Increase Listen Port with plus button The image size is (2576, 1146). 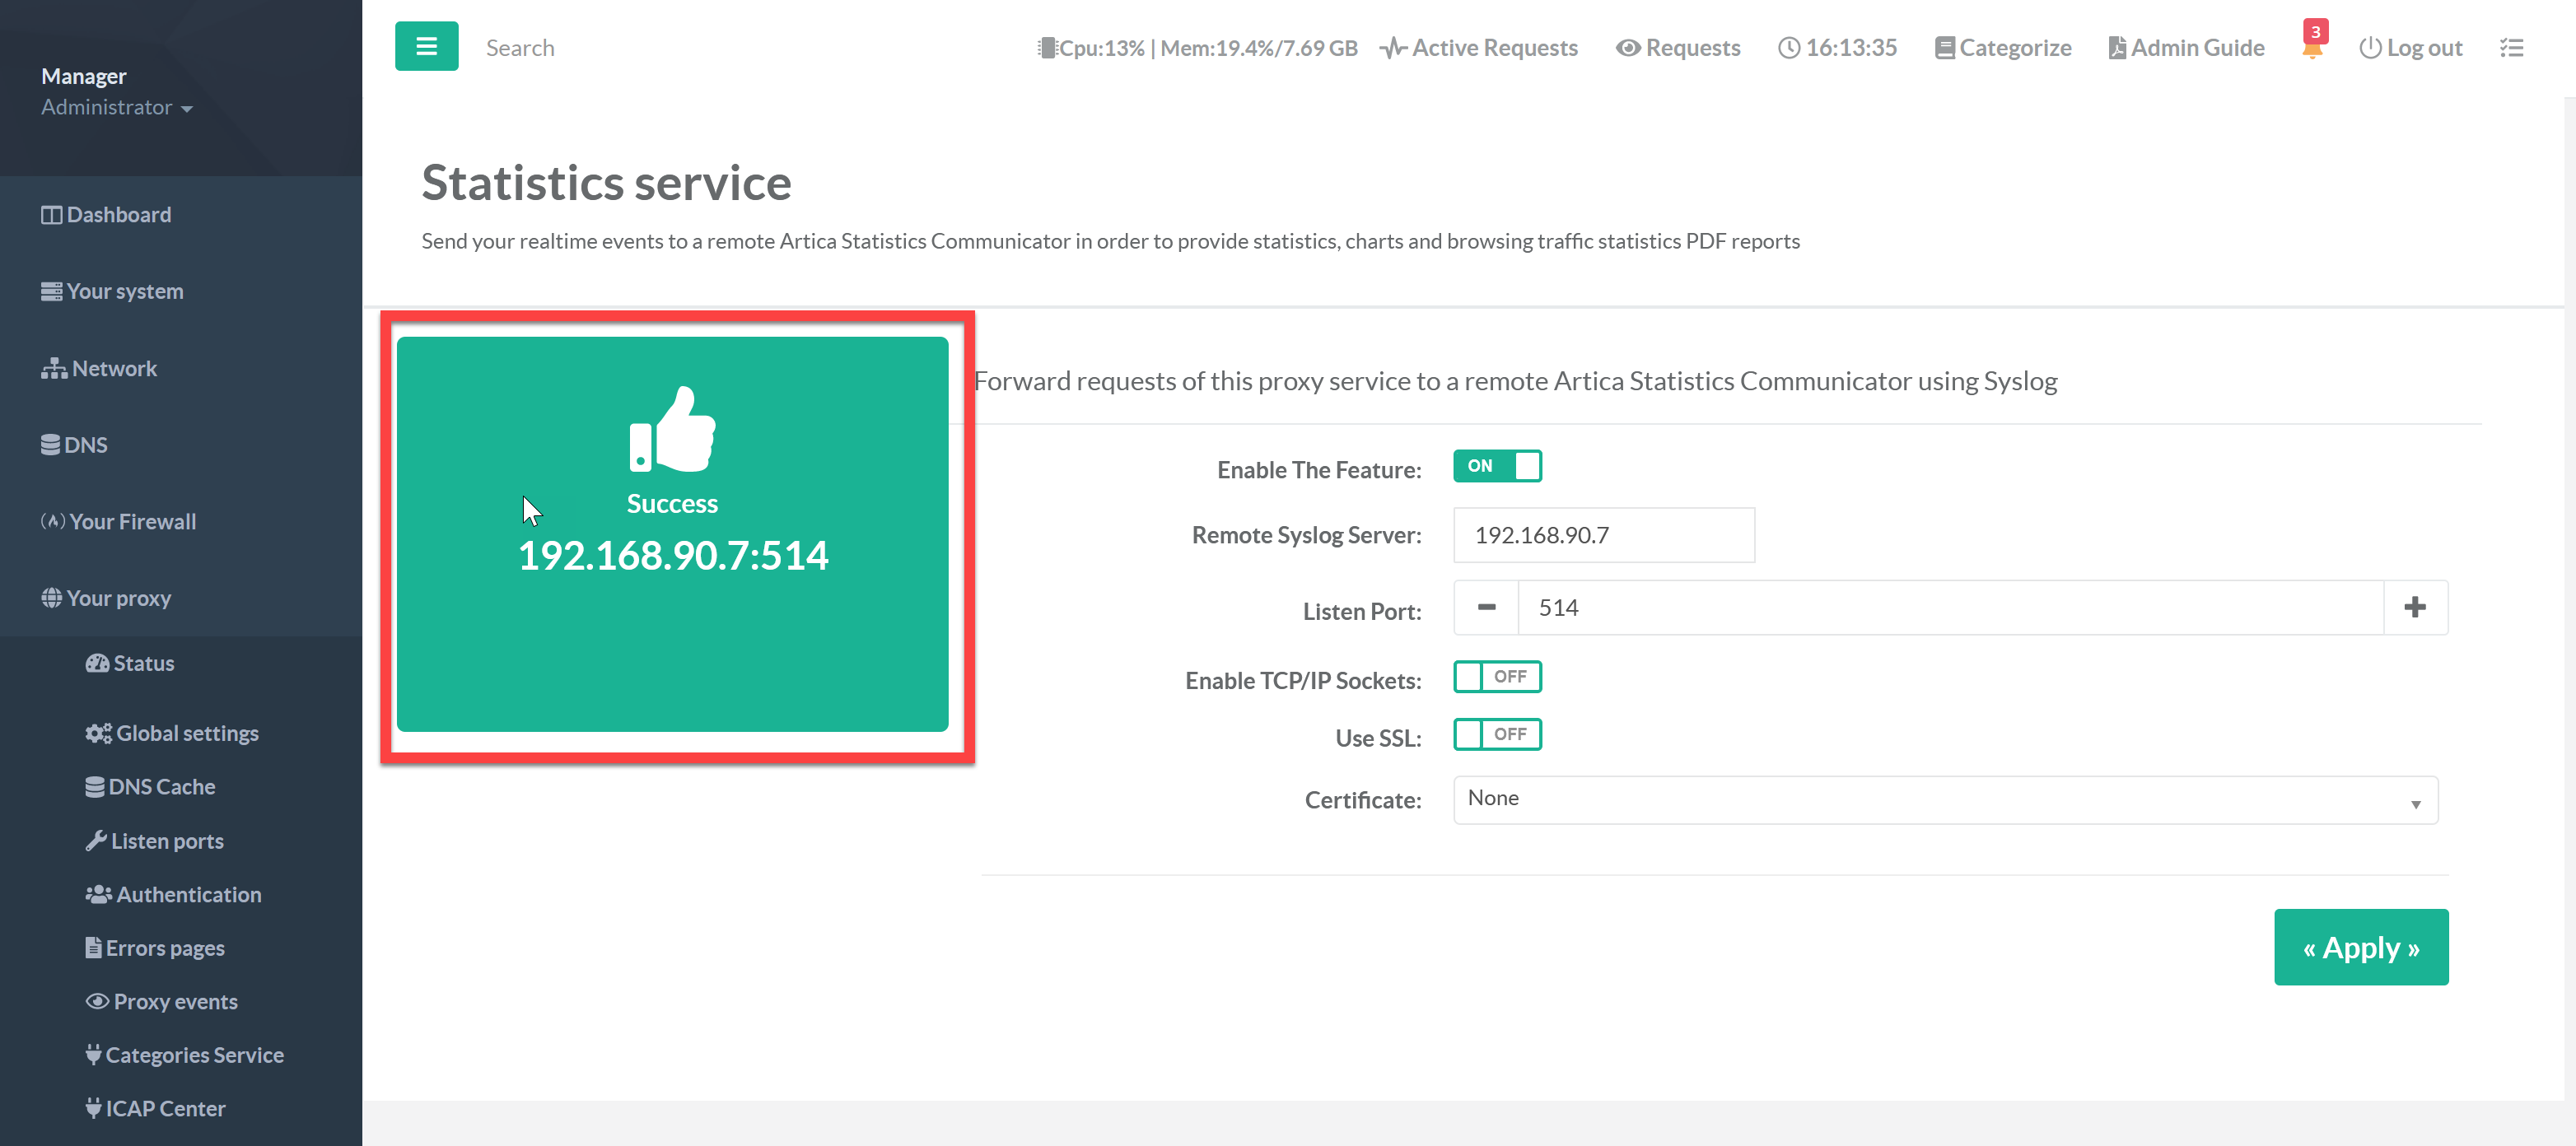pos(2414,607)
